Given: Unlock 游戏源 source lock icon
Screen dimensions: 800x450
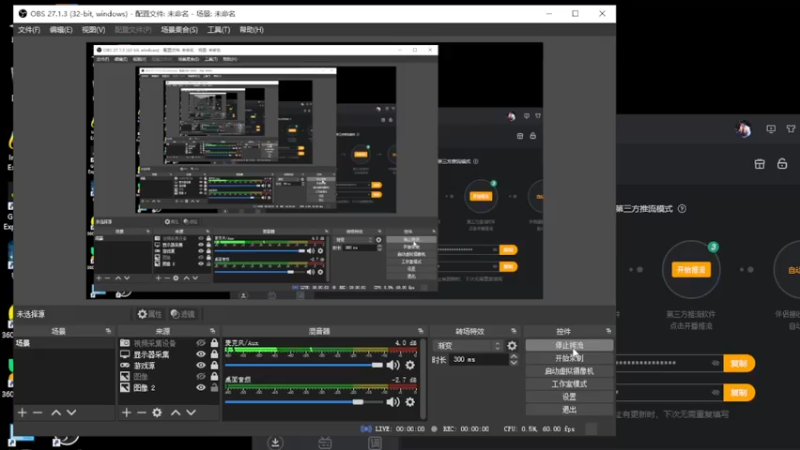Looking at the screenshot, I should (x=214, y=365).
